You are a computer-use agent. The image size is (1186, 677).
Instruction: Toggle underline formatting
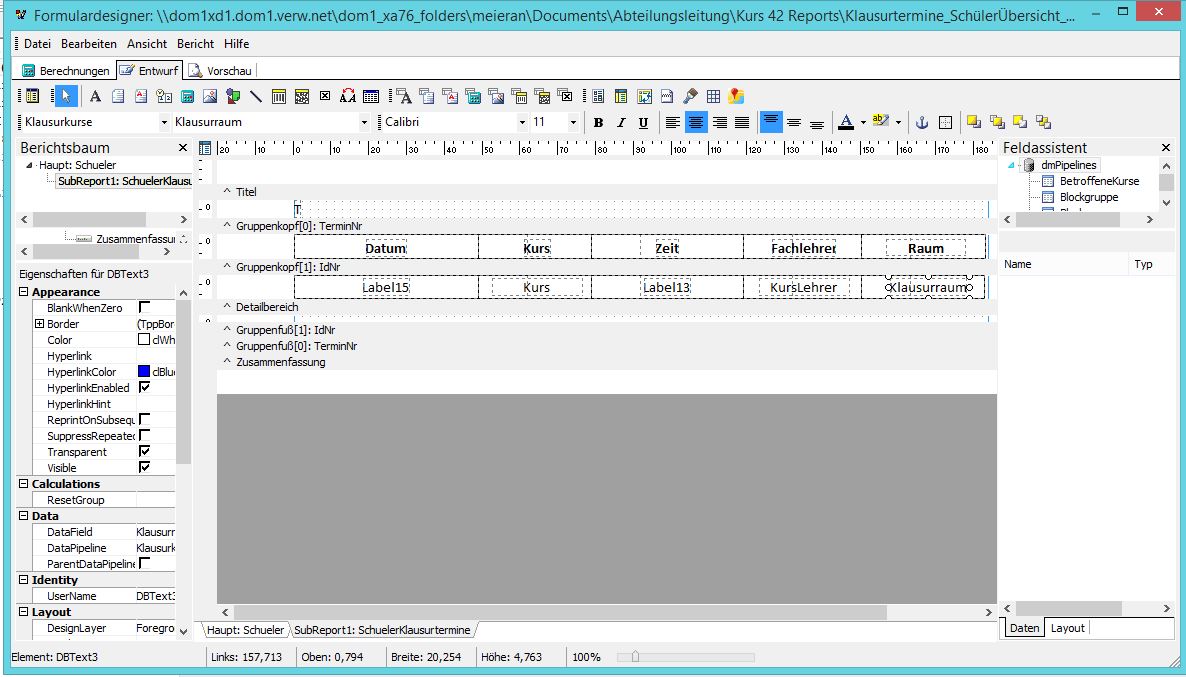pyautogui.click(x=643, y=122)
